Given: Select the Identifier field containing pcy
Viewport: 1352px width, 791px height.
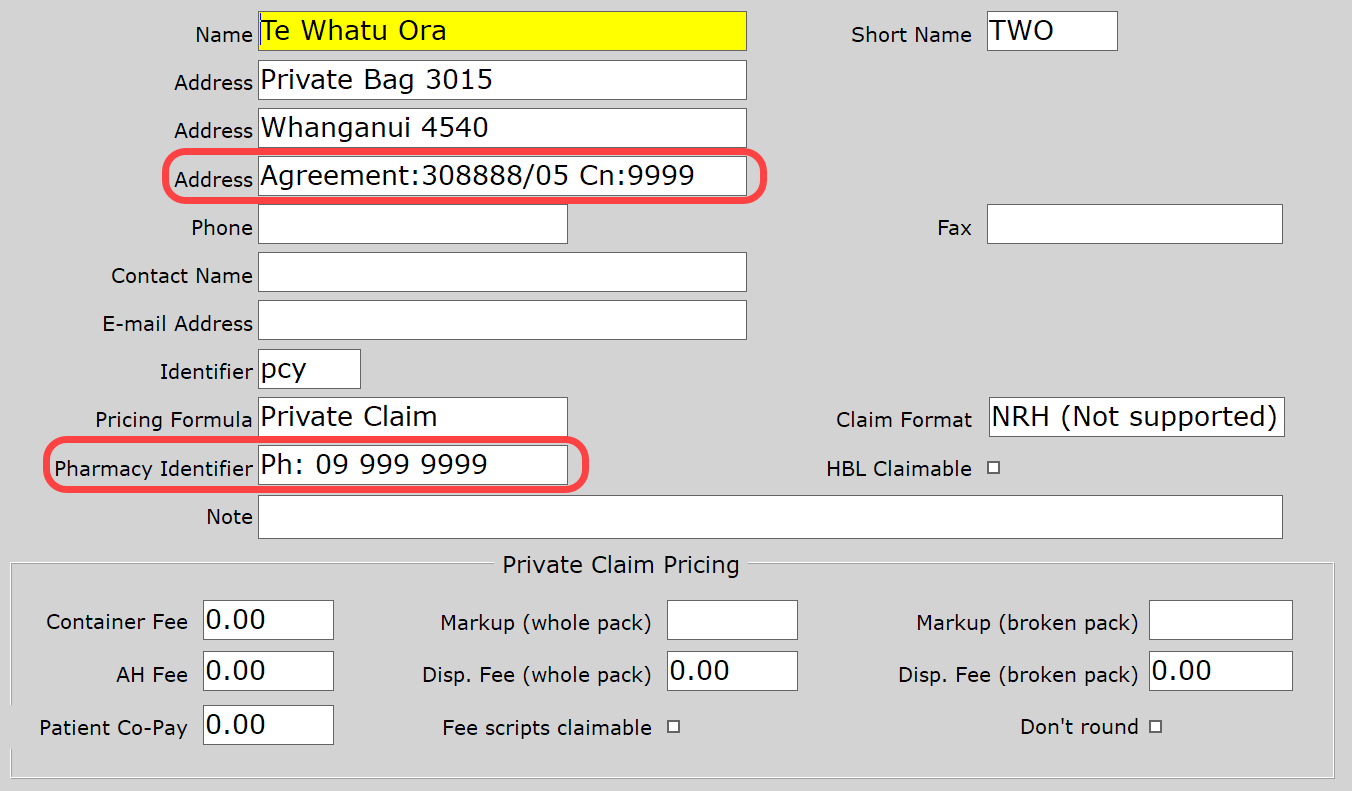Looking at the screenshot, I should click(x=309, y=370).
